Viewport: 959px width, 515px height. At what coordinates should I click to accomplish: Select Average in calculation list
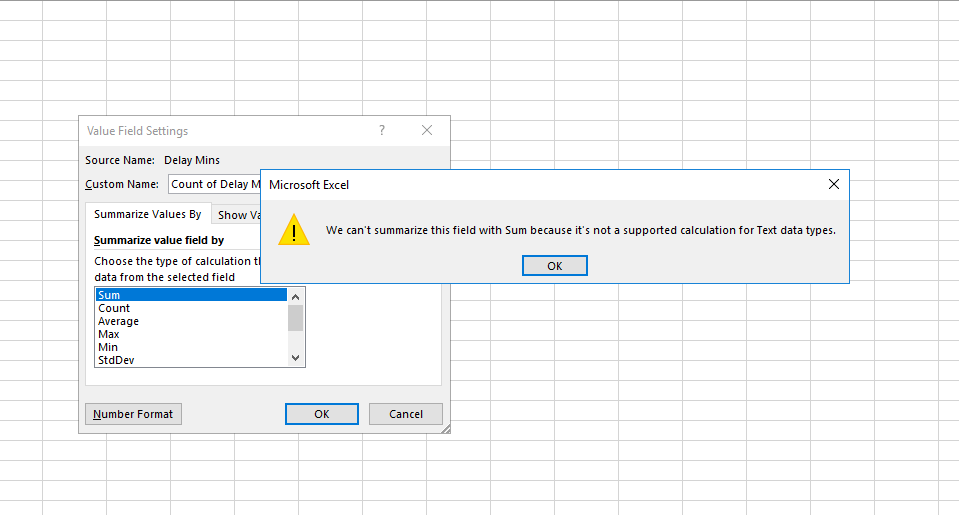(x=191, y=321)
